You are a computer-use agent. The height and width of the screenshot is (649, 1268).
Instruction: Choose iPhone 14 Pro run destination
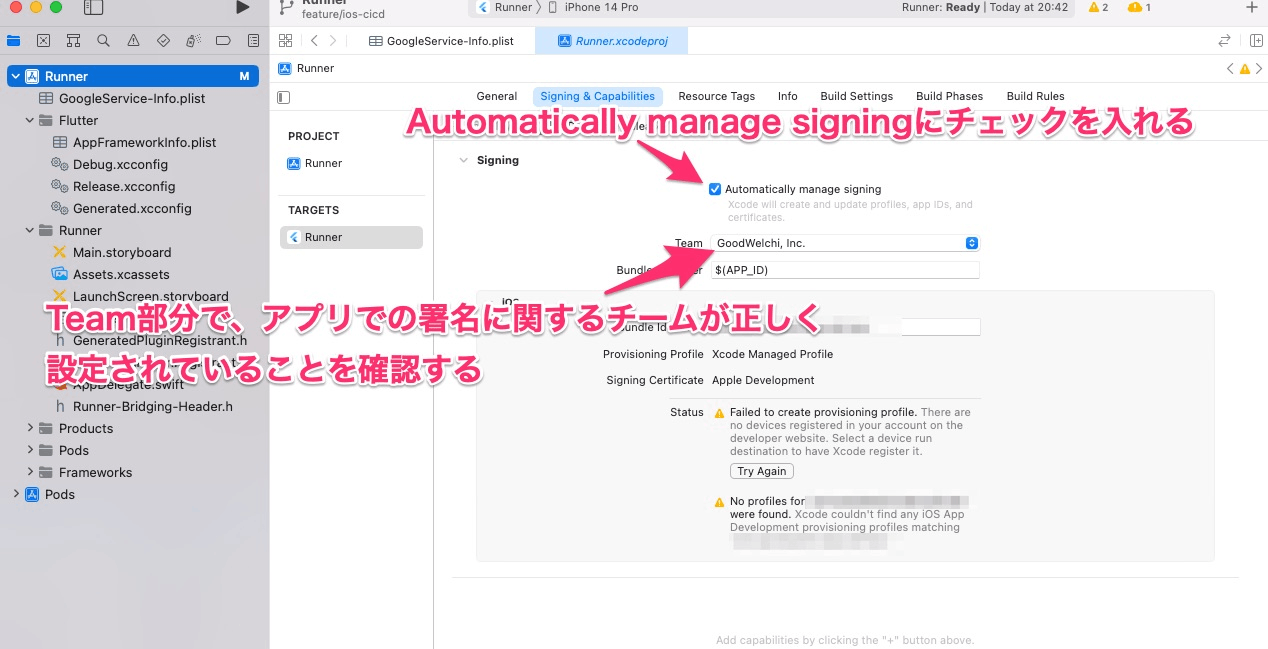(594, 8)
